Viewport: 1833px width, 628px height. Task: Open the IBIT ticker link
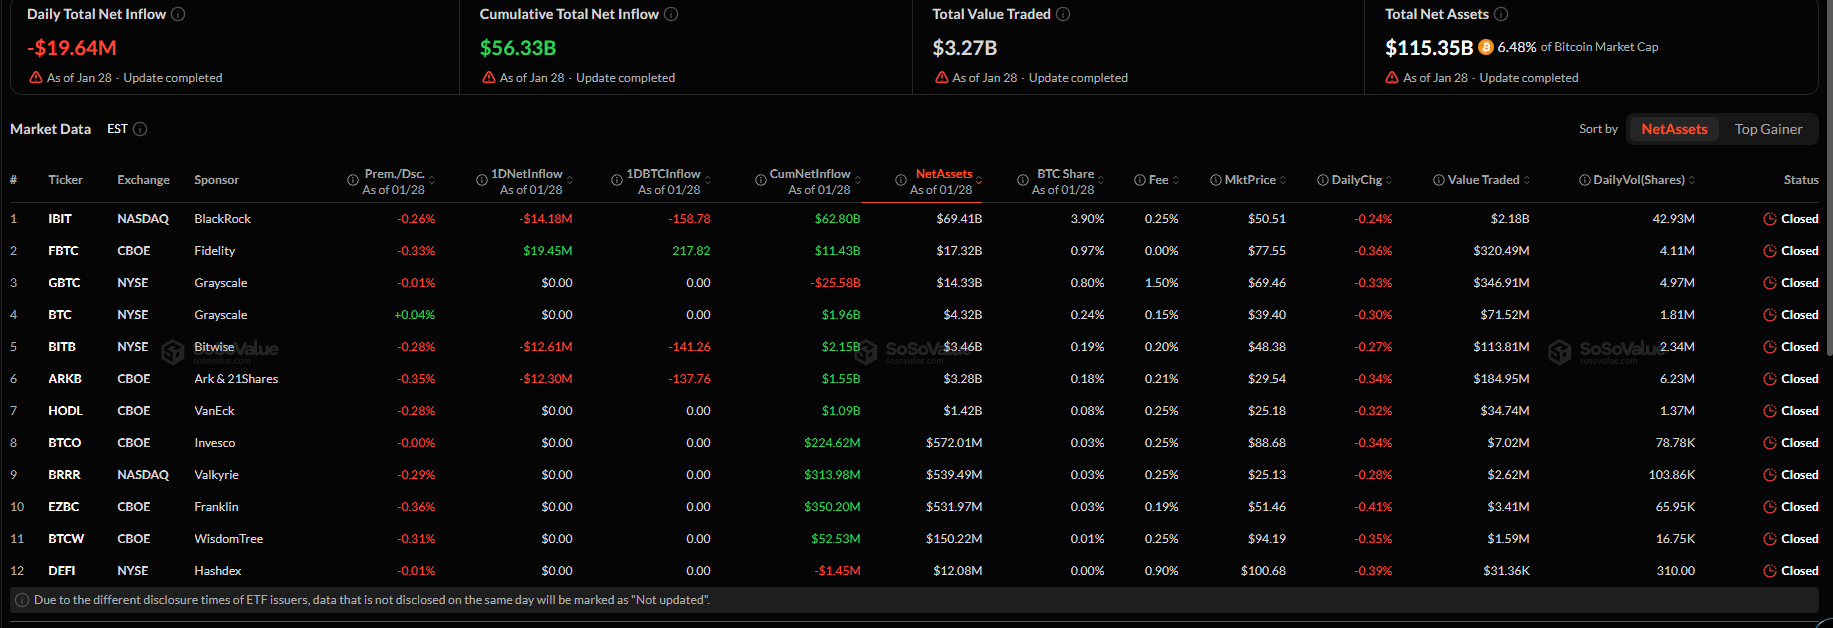pyautogui.click(x=60, y=219)
